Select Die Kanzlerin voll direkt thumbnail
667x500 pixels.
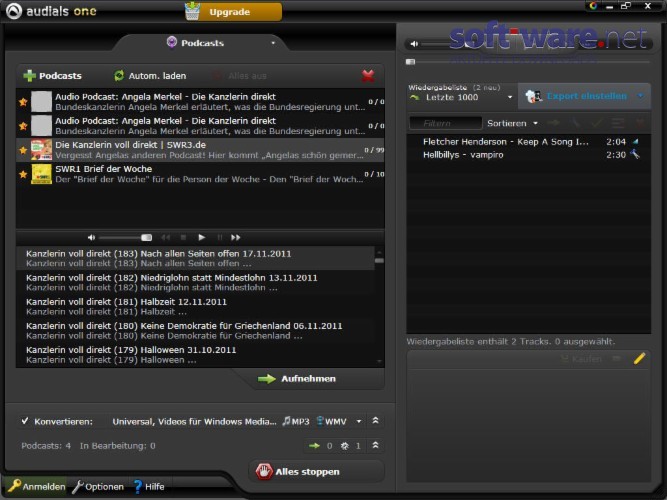pos(41,150)
